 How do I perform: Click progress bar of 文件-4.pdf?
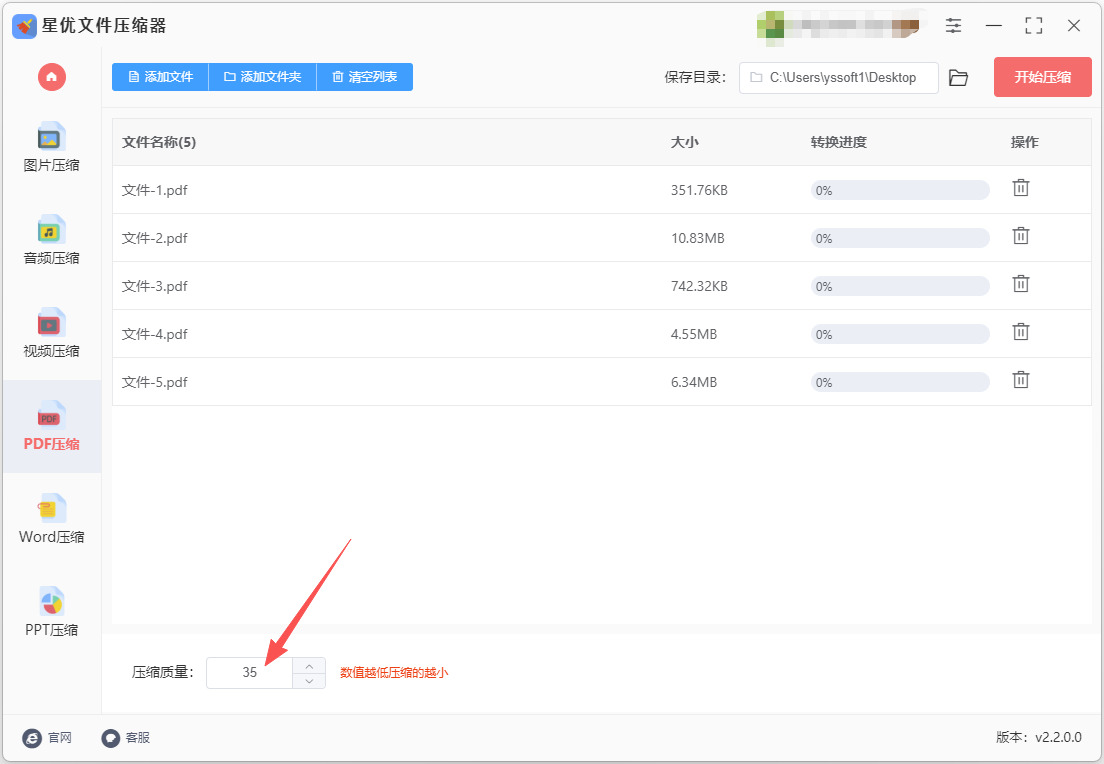pyautogui.click(x=900, y=334)
